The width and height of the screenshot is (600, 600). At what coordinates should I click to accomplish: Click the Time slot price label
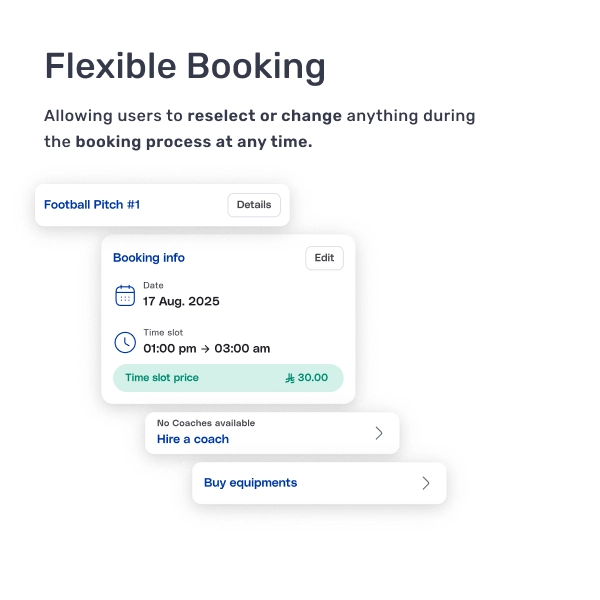click(162, 378)
